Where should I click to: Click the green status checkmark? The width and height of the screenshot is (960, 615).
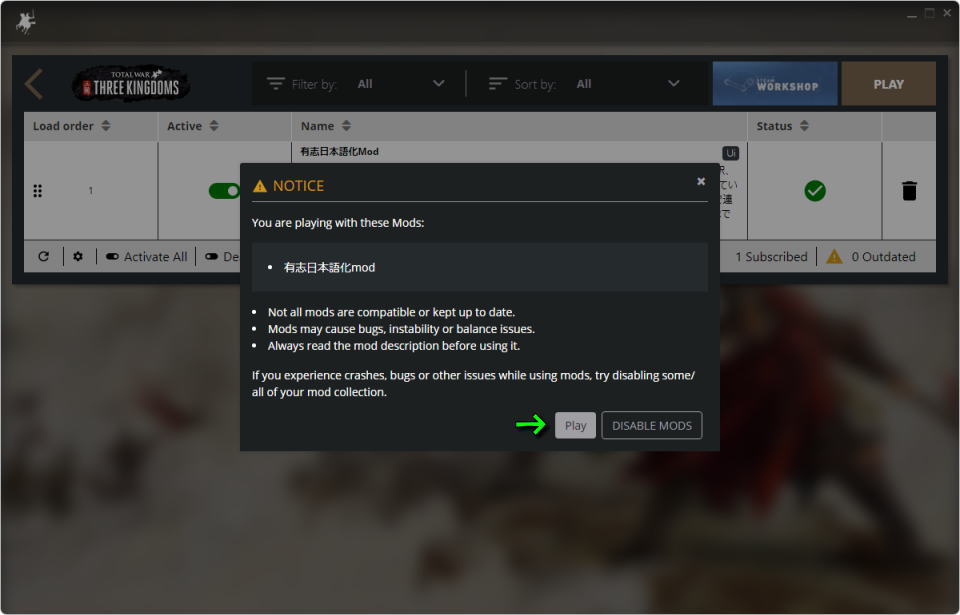coord(815,190)
